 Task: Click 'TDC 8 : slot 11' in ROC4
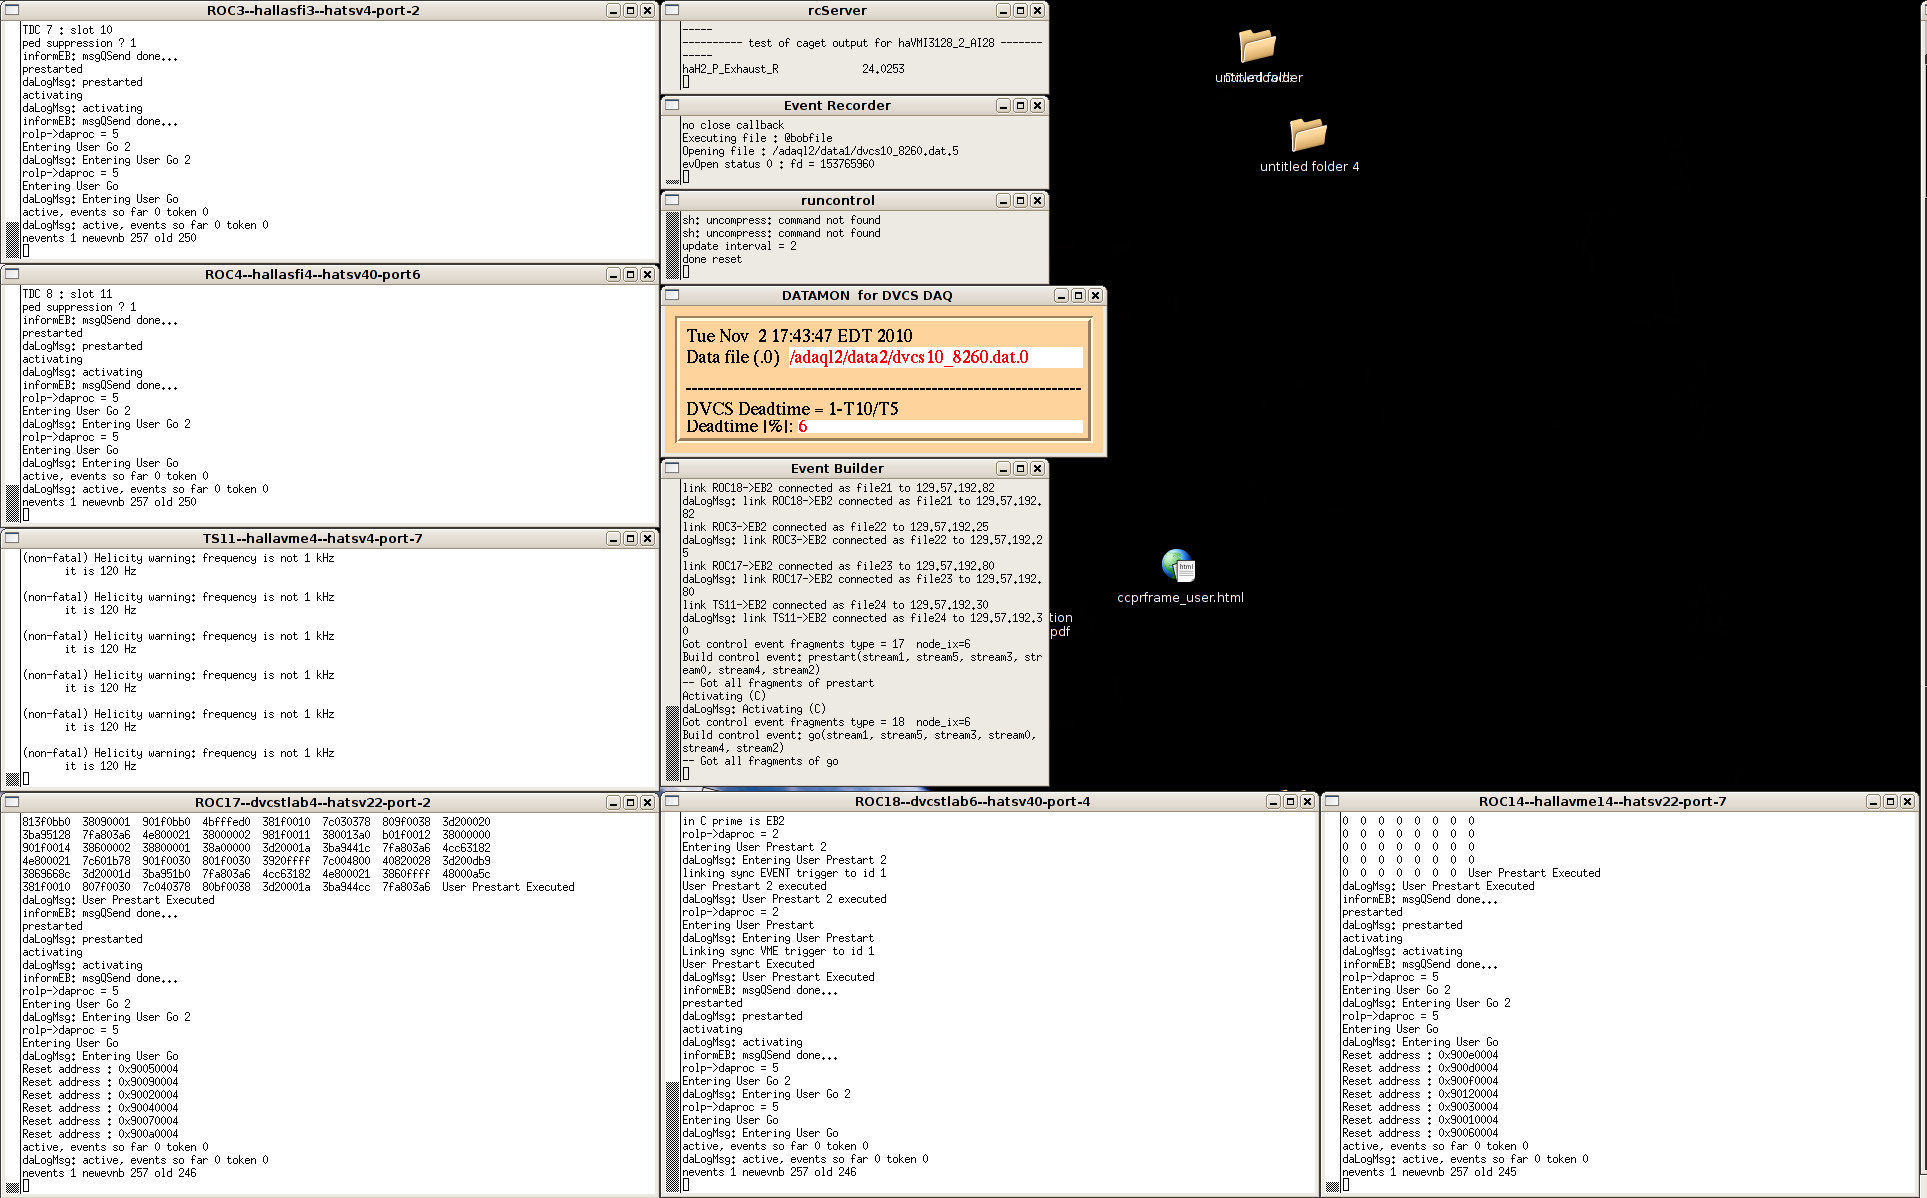tap(67, 294)
